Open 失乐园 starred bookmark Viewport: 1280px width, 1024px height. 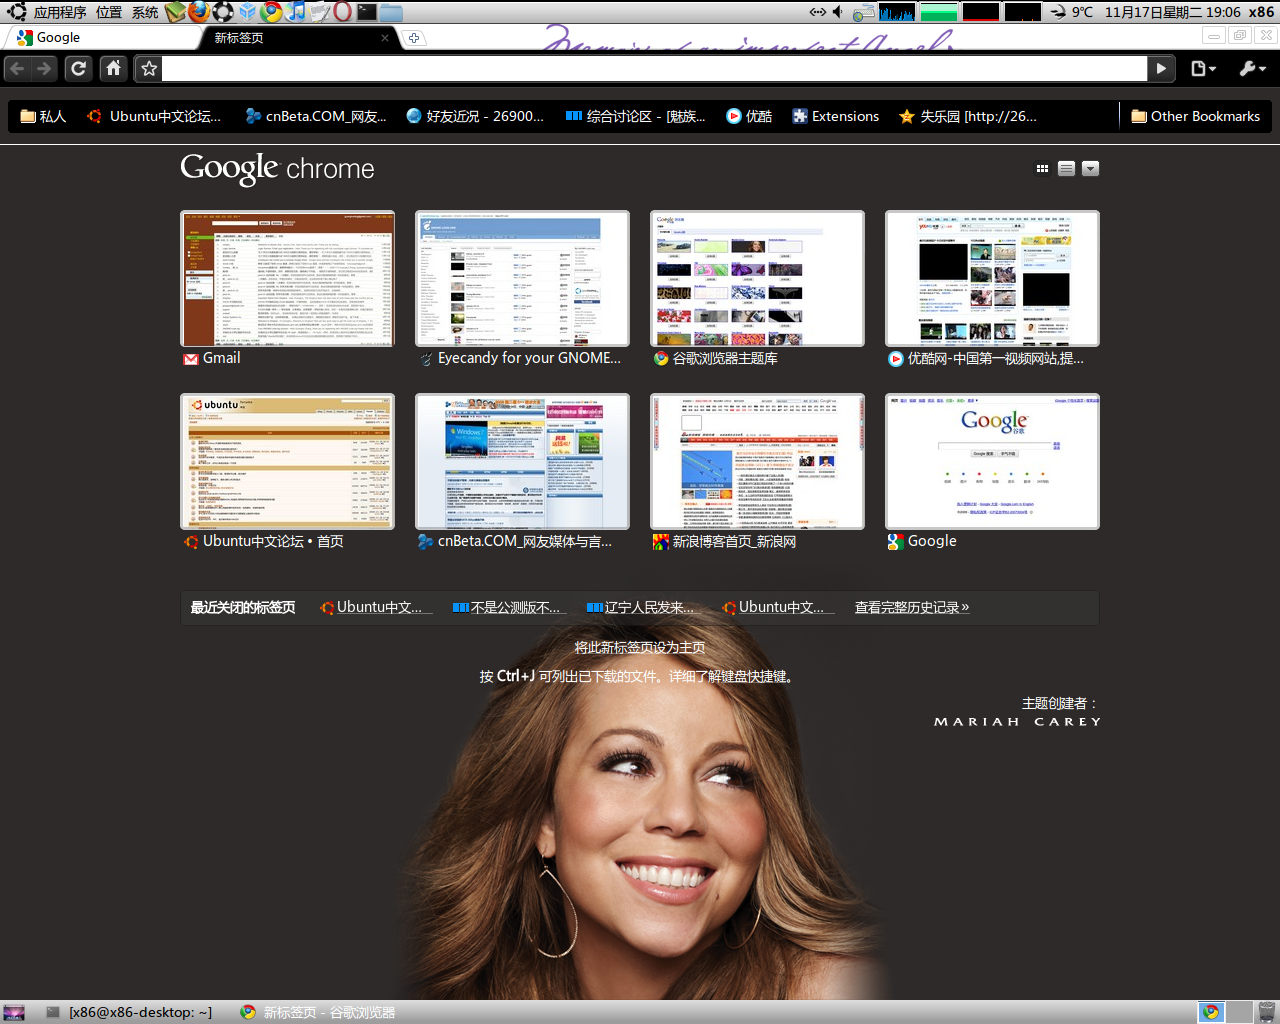tap(968, 116)
